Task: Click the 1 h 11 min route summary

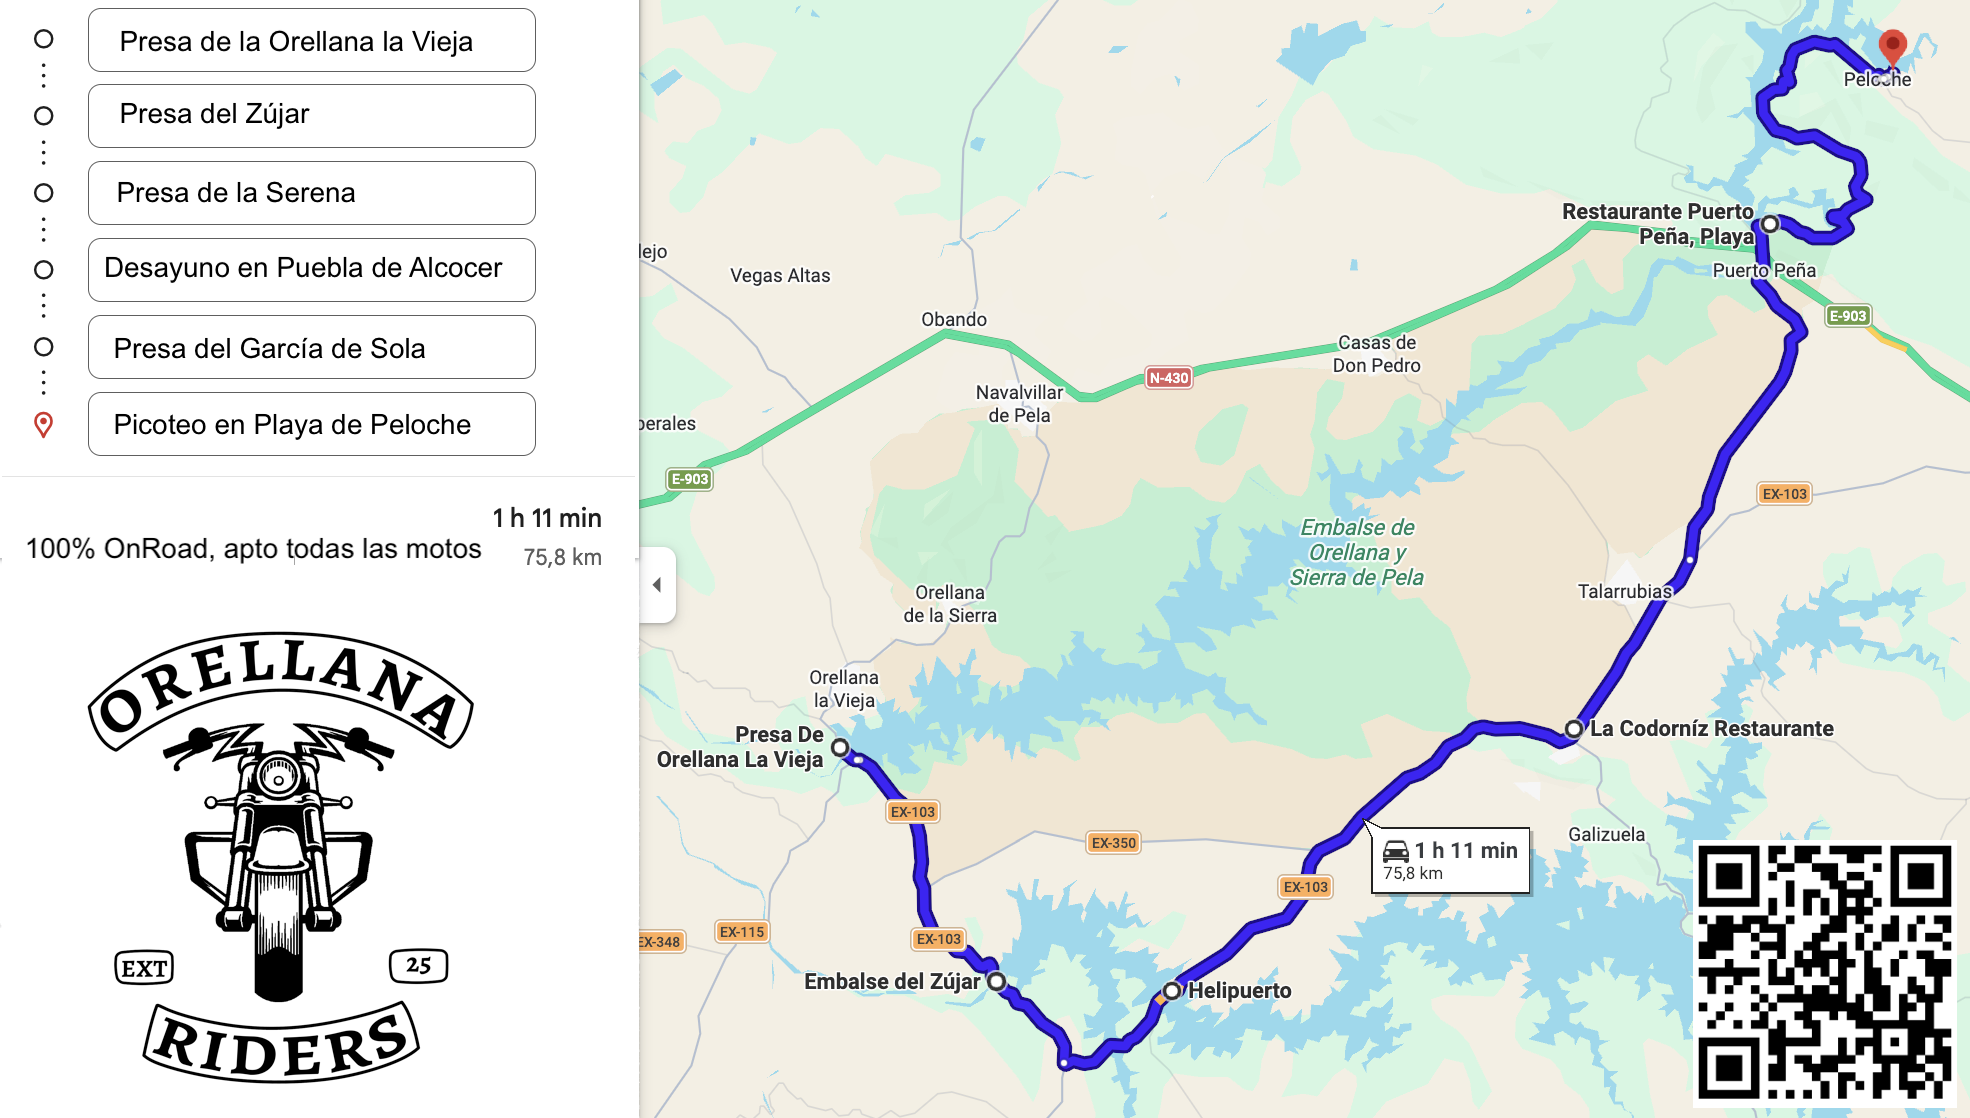Action: pyautogui.click(x=547, y=518)
